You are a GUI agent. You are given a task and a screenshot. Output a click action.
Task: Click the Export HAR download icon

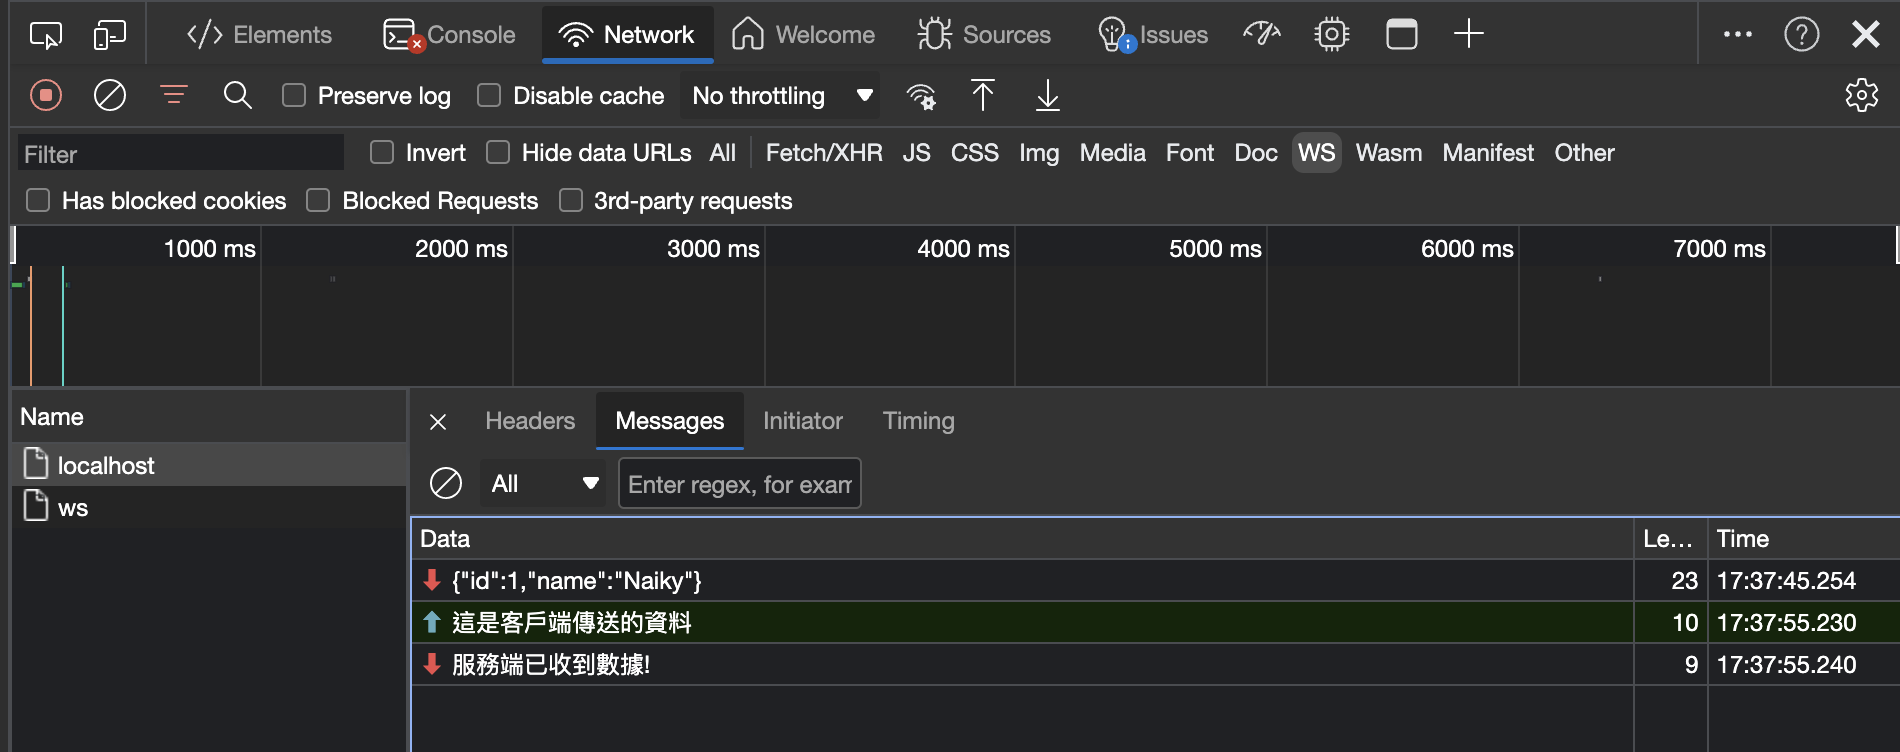tap(1047, 95)
